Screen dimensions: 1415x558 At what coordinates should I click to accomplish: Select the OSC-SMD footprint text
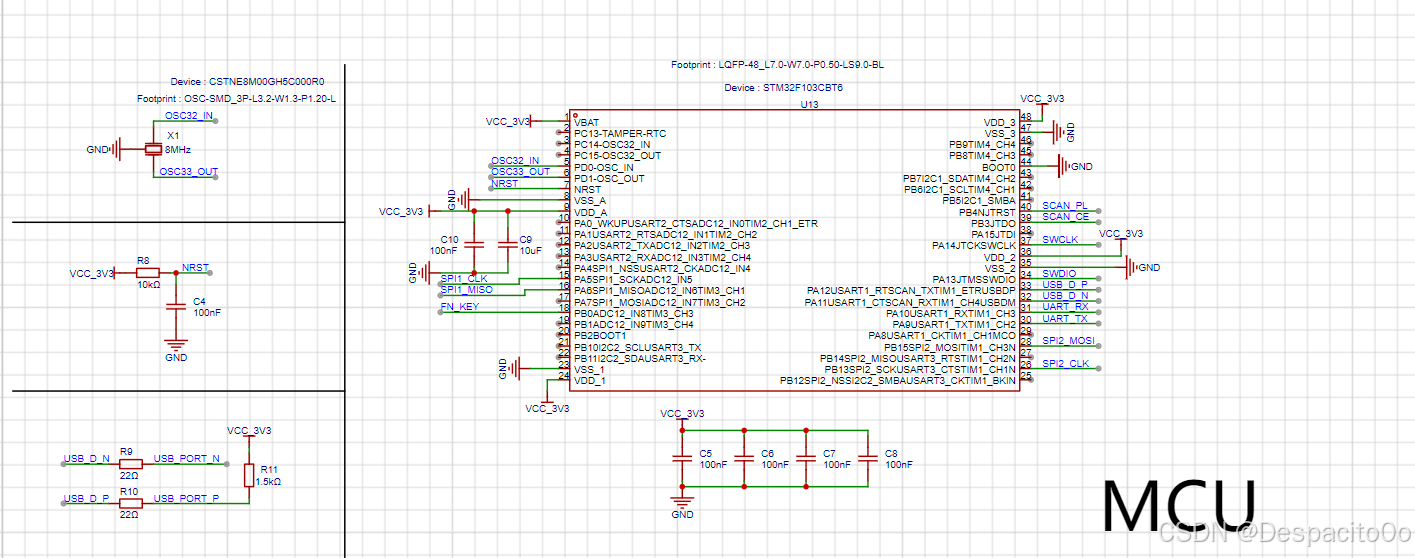point(236,99)
